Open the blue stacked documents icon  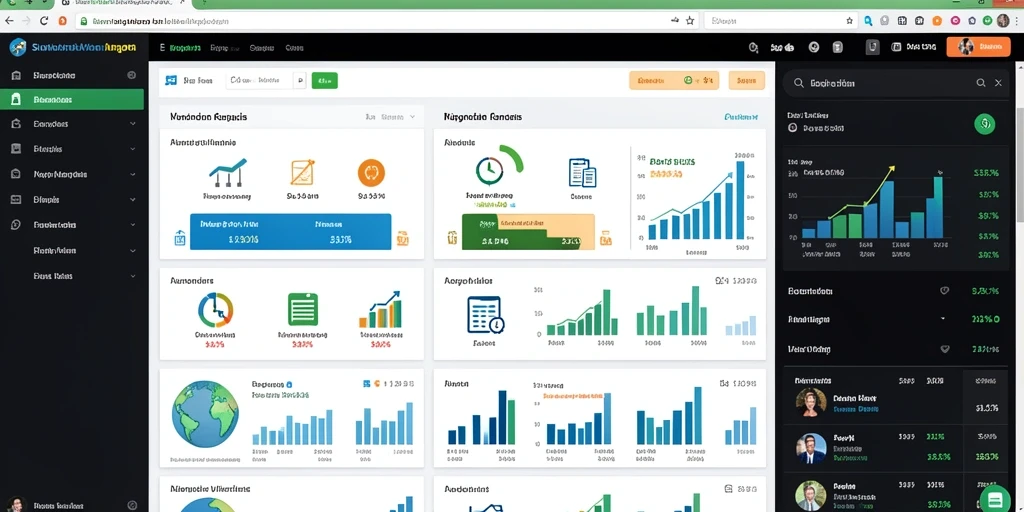point(582,173)
